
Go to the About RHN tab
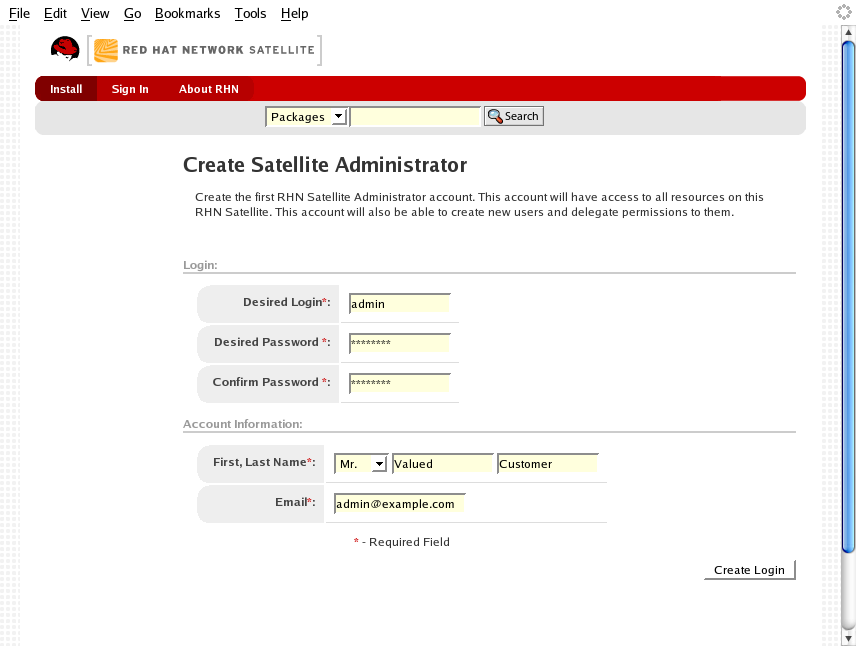point(208,89)
